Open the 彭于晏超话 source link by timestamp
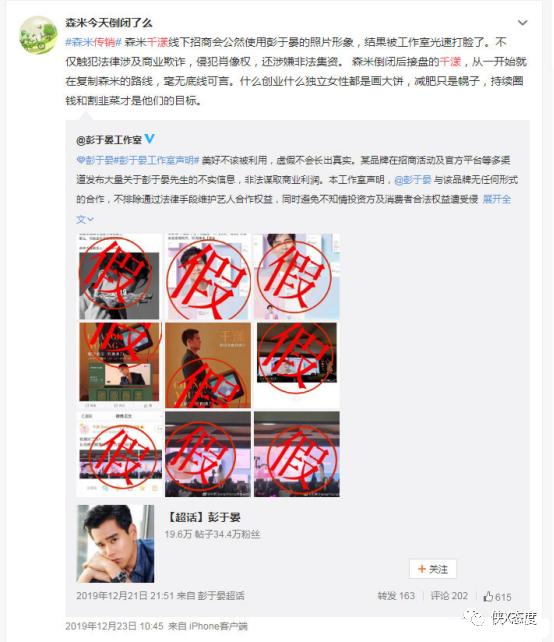This screenshot has width=554, height=642. (x=221, y=596)
